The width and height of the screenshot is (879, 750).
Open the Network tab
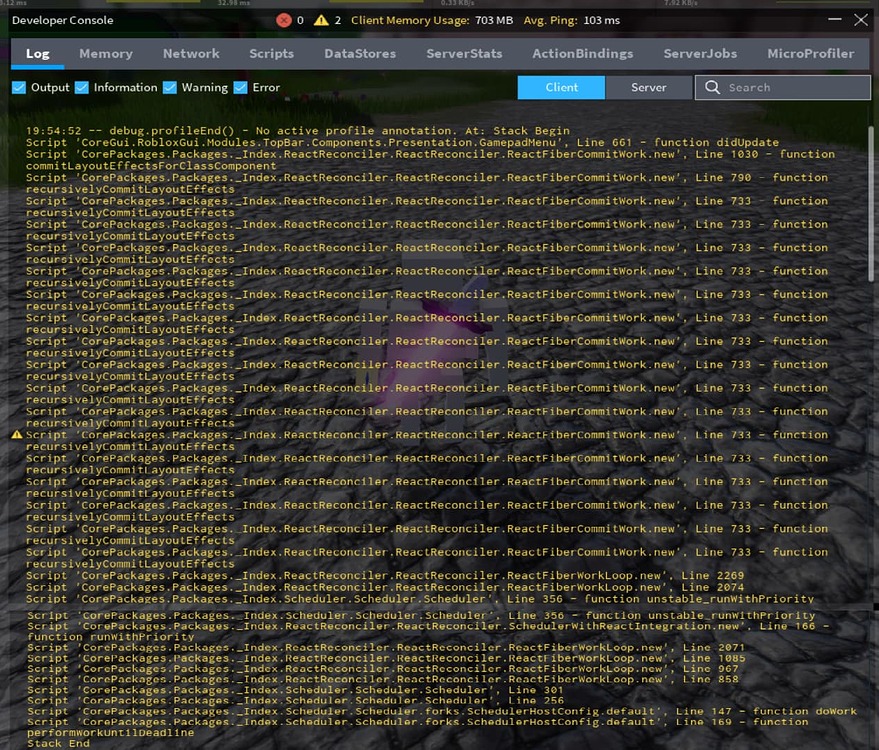(x=191, y=53)
